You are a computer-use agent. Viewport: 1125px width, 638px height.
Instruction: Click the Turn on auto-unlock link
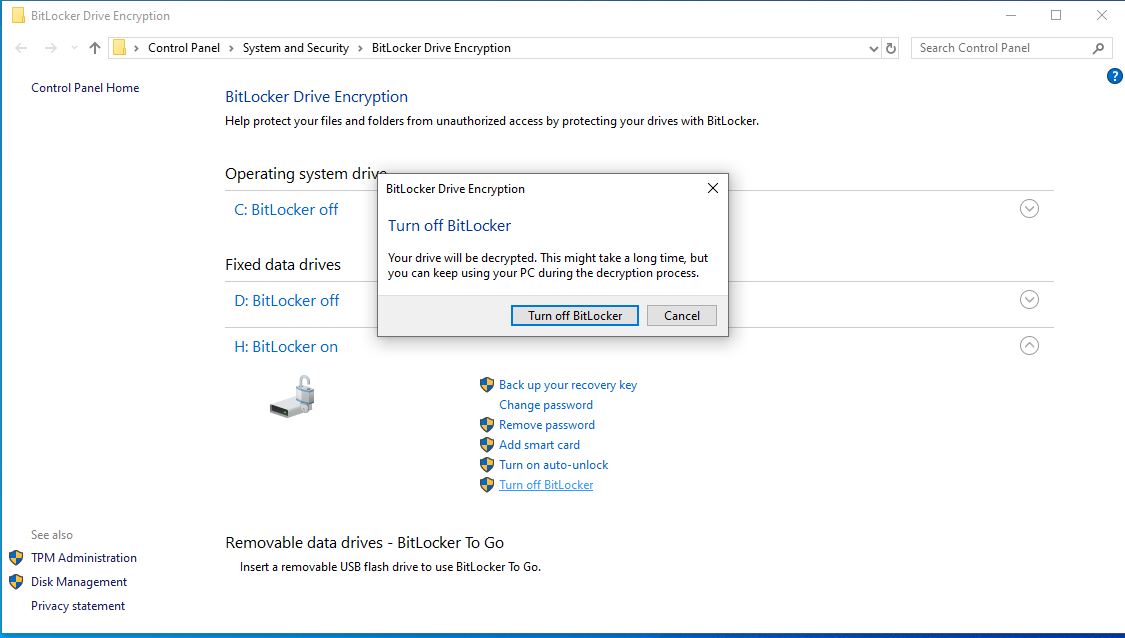pyautogui.click(x=554, y=465)
